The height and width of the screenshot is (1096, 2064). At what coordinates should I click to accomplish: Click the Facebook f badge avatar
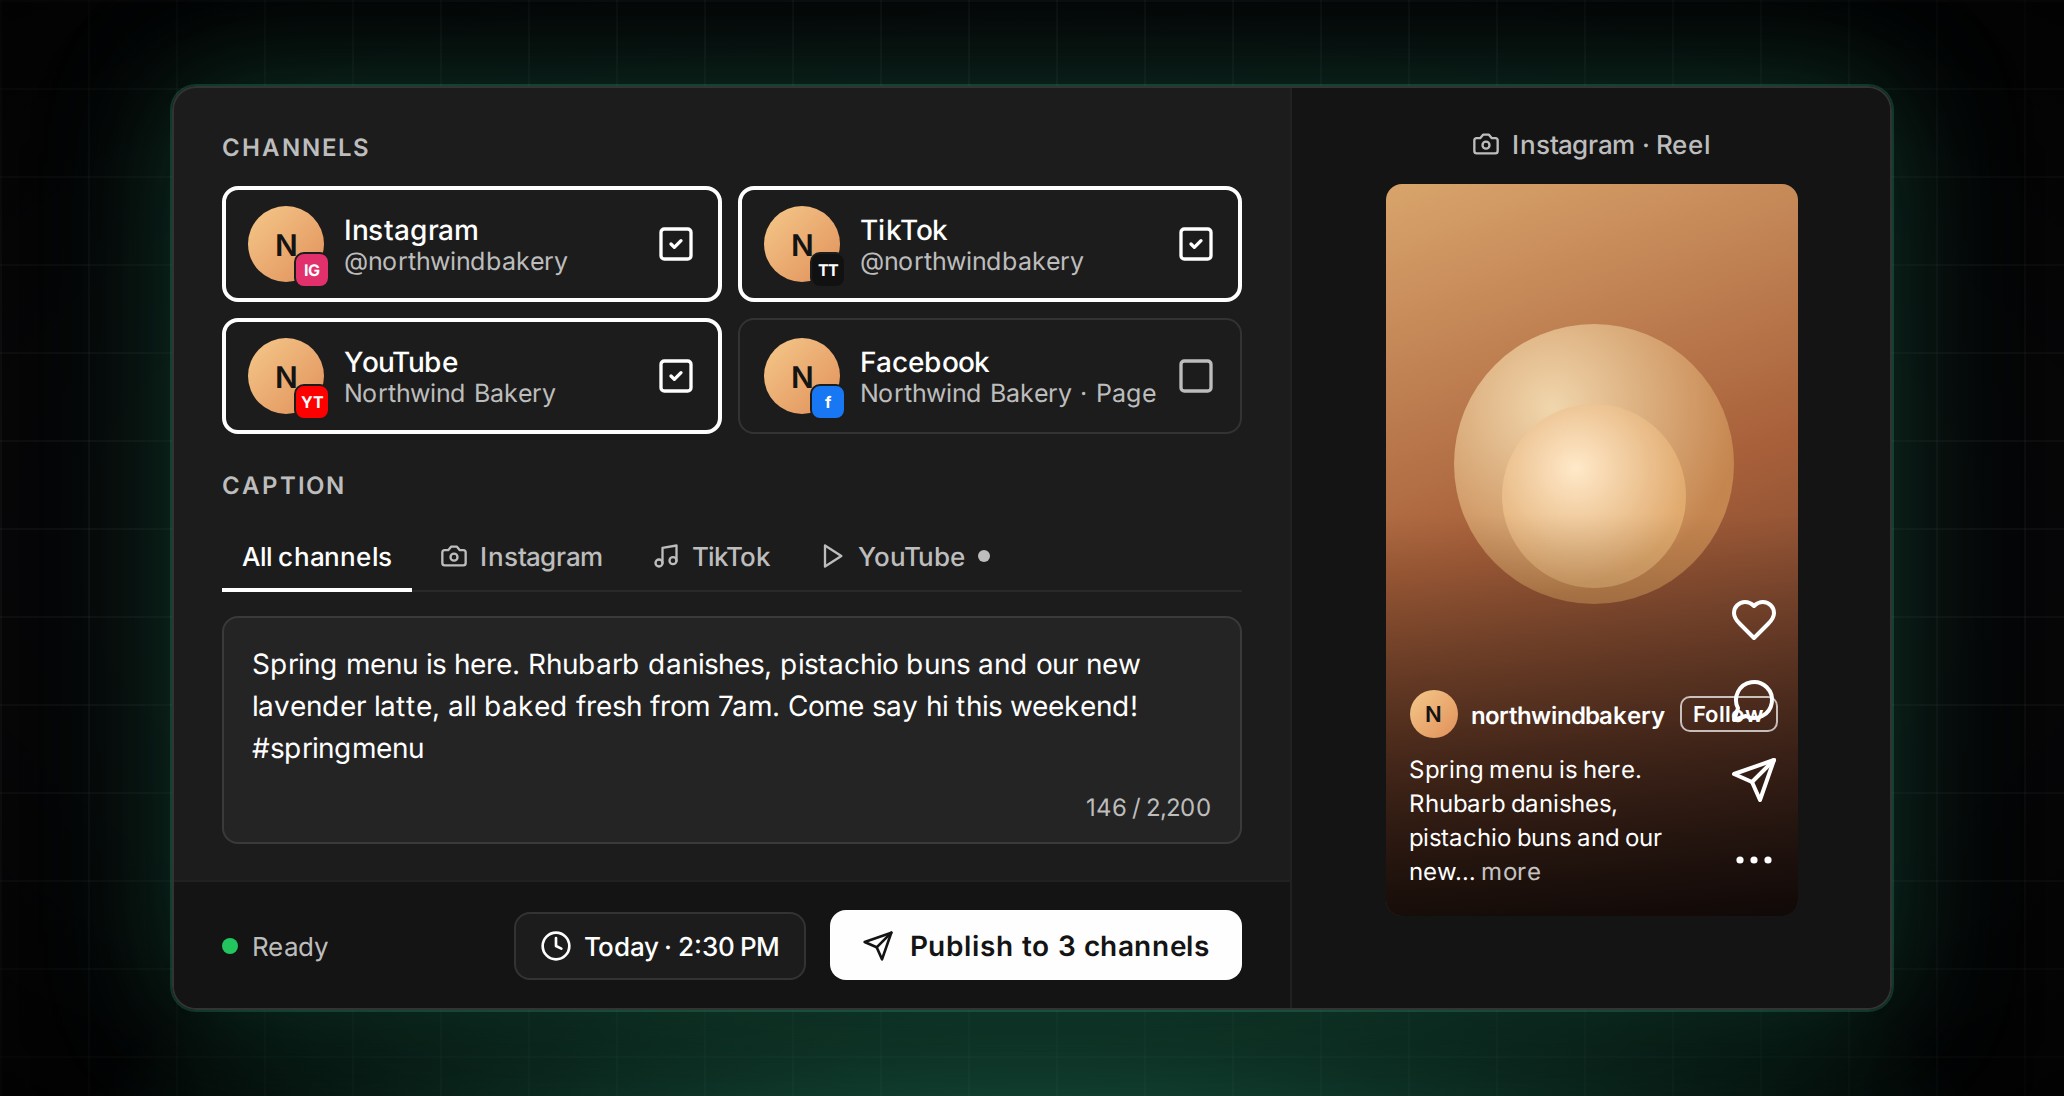point(803,377)
